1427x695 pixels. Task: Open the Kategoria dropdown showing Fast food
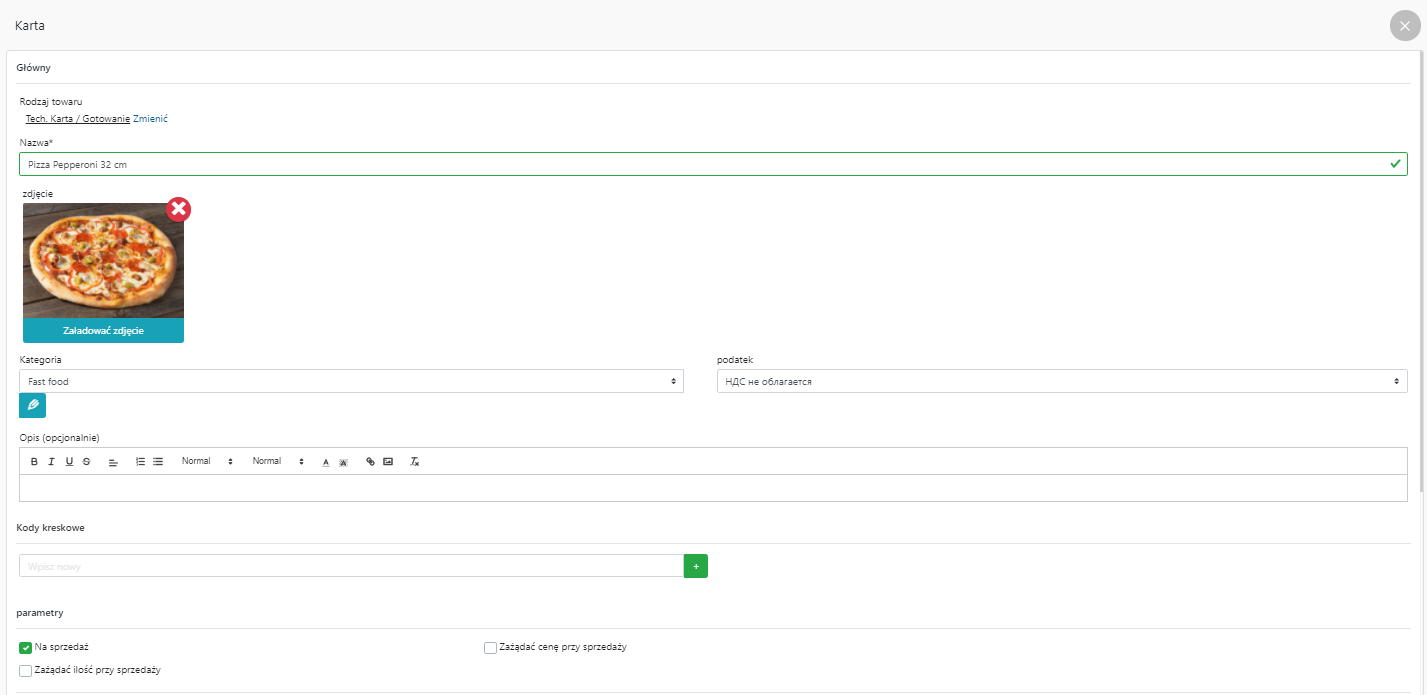(x=351, y=381)
